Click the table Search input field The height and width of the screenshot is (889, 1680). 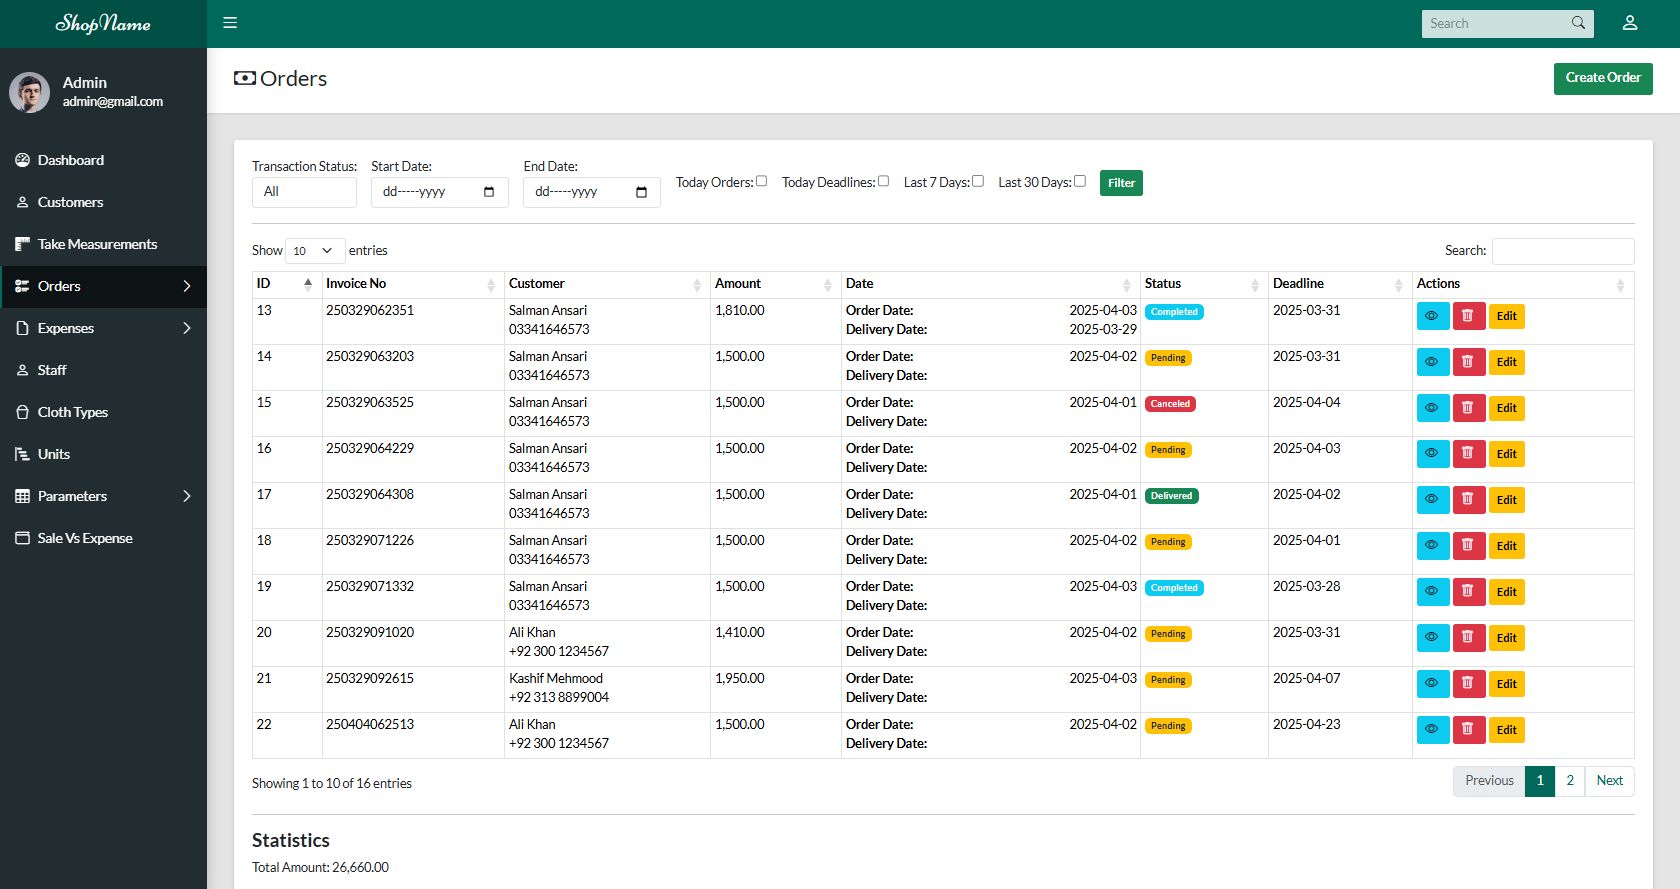[1562, 251]
